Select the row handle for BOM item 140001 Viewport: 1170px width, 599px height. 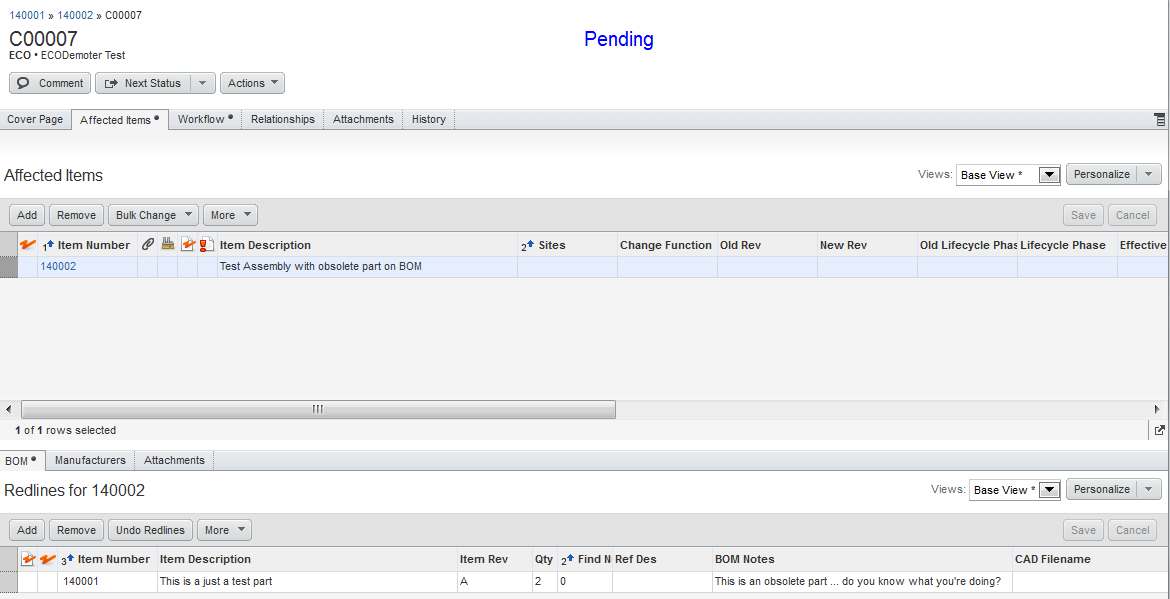(x=9, y=581)
